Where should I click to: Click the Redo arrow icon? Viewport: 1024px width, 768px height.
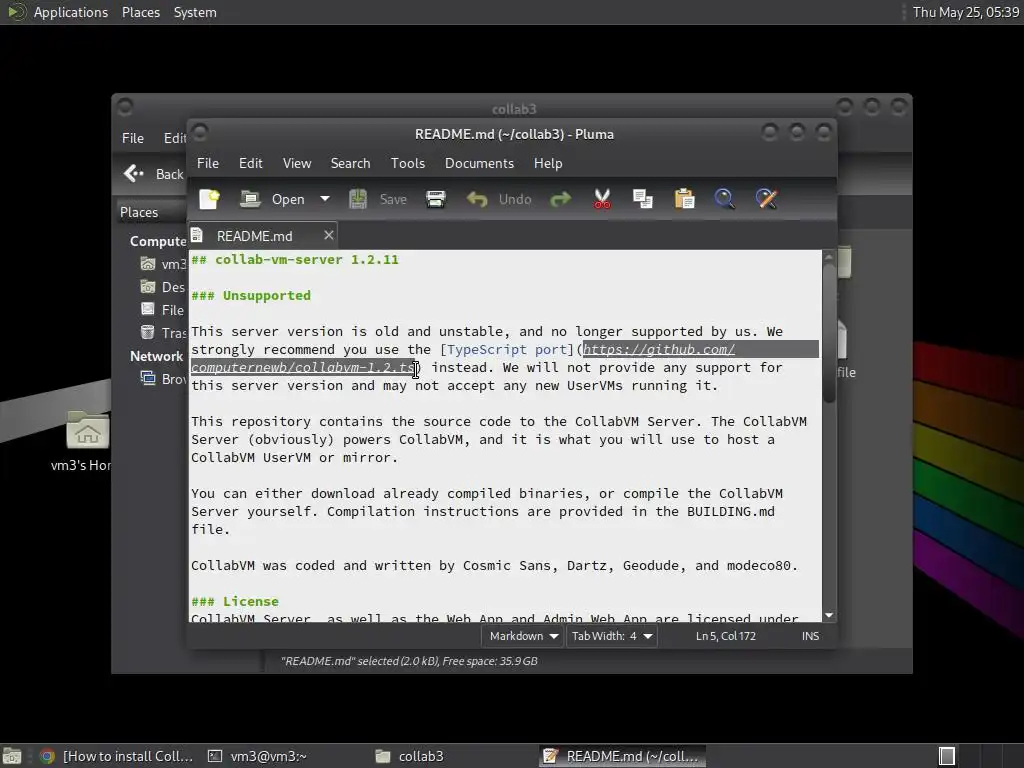(x=560, y=199)
